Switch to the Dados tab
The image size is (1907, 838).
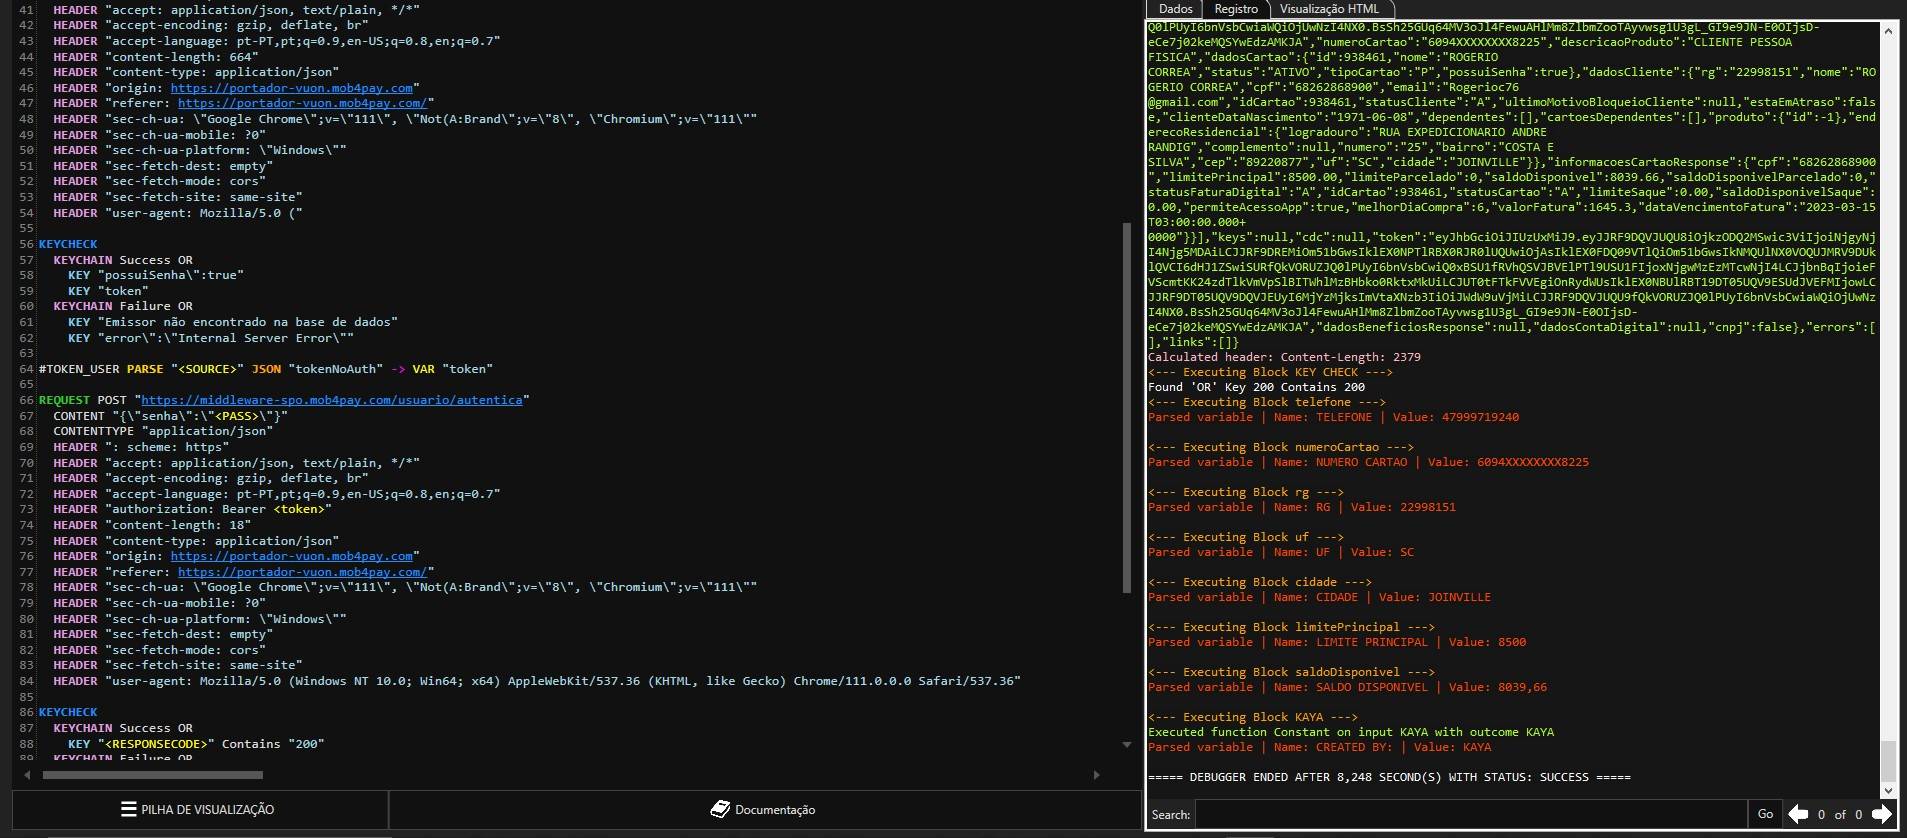pyautogui.click(x=1175, y=9)
